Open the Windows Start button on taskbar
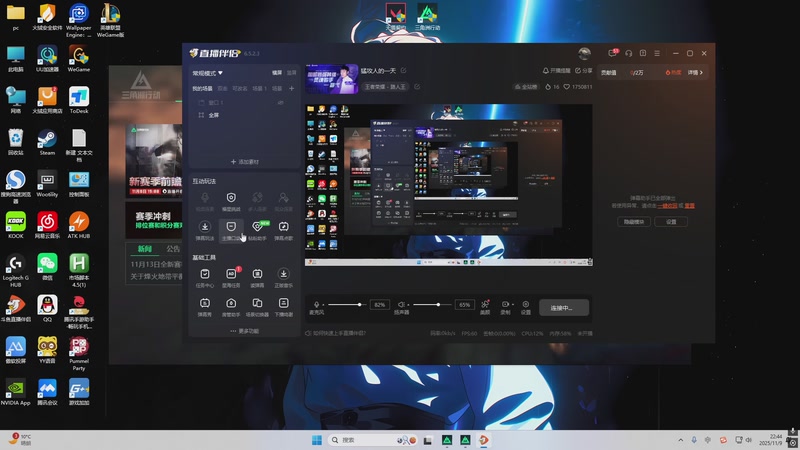This screenshot has height=450, width=800. [317, 440]
